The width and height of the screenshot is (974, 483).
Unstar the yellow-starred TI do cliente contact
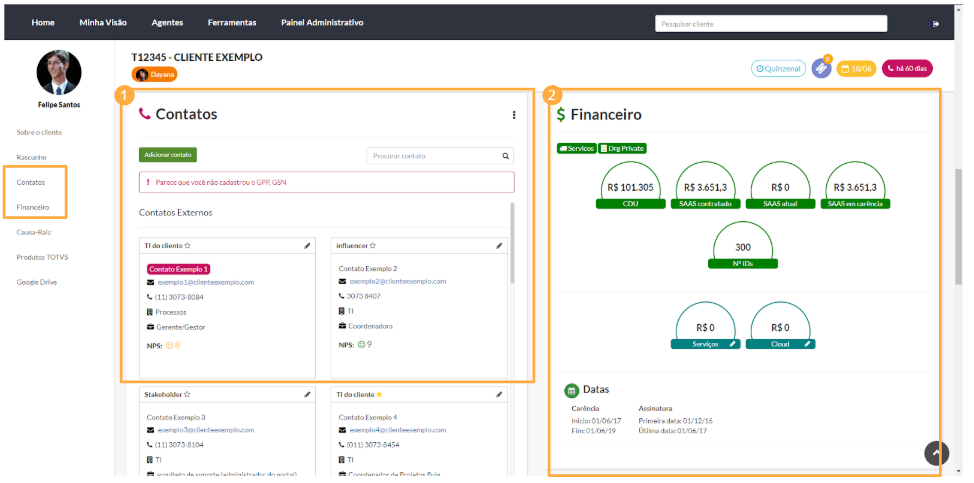click(378, 395)
